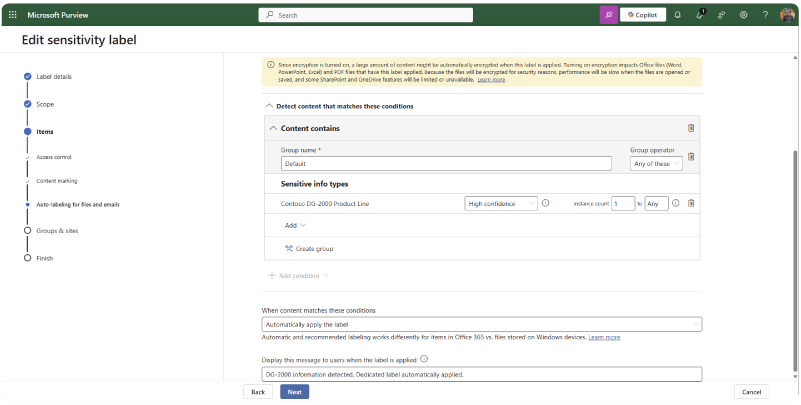Click info icon next to High confidence
The height and width of the screenshot is (405, 801).
tap(546, 203)
